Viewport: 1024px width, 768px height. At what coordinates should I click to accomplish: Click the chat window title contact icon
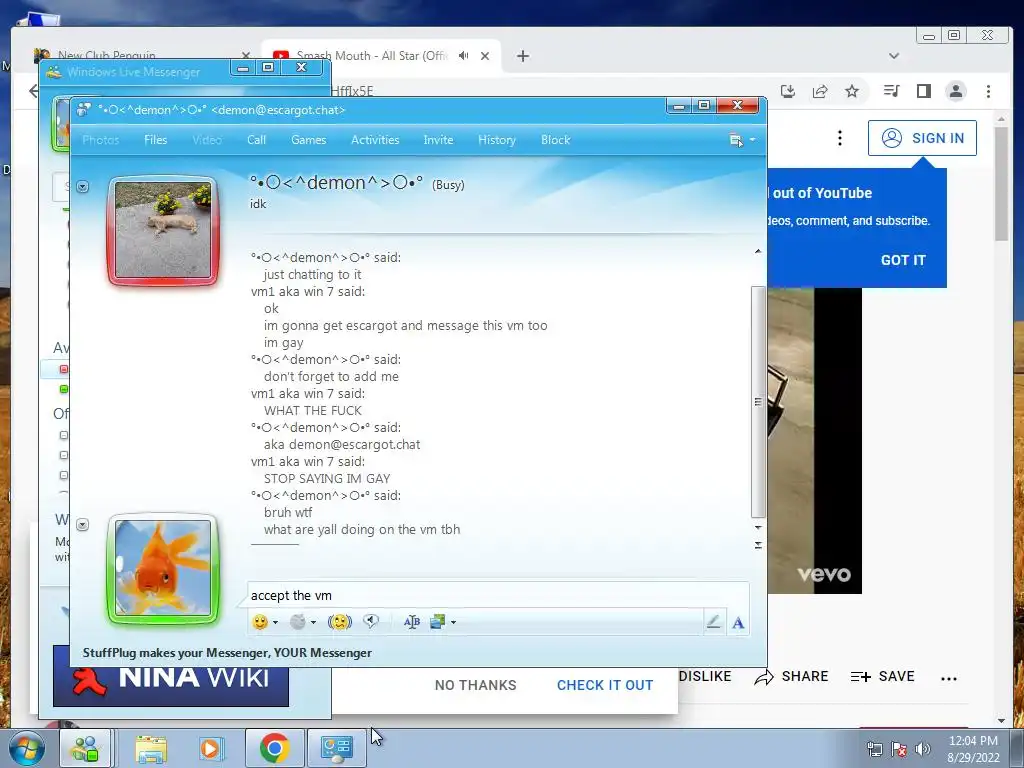[x=84, y=110]
